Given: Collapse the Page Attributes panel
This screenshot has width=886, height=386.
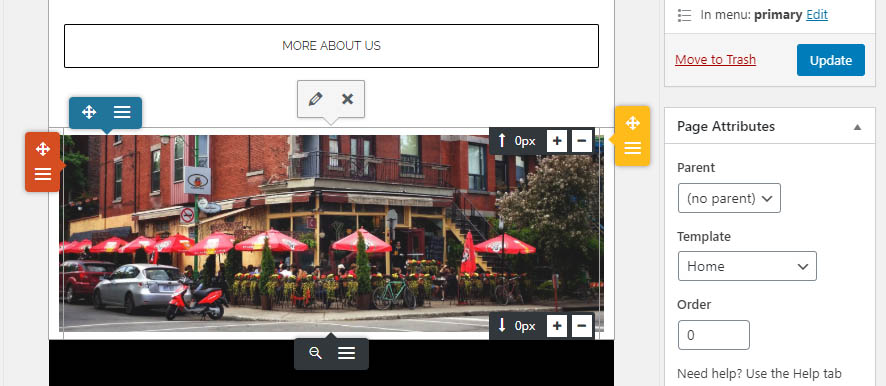Looking at the screenshot, I should [857, 127].
